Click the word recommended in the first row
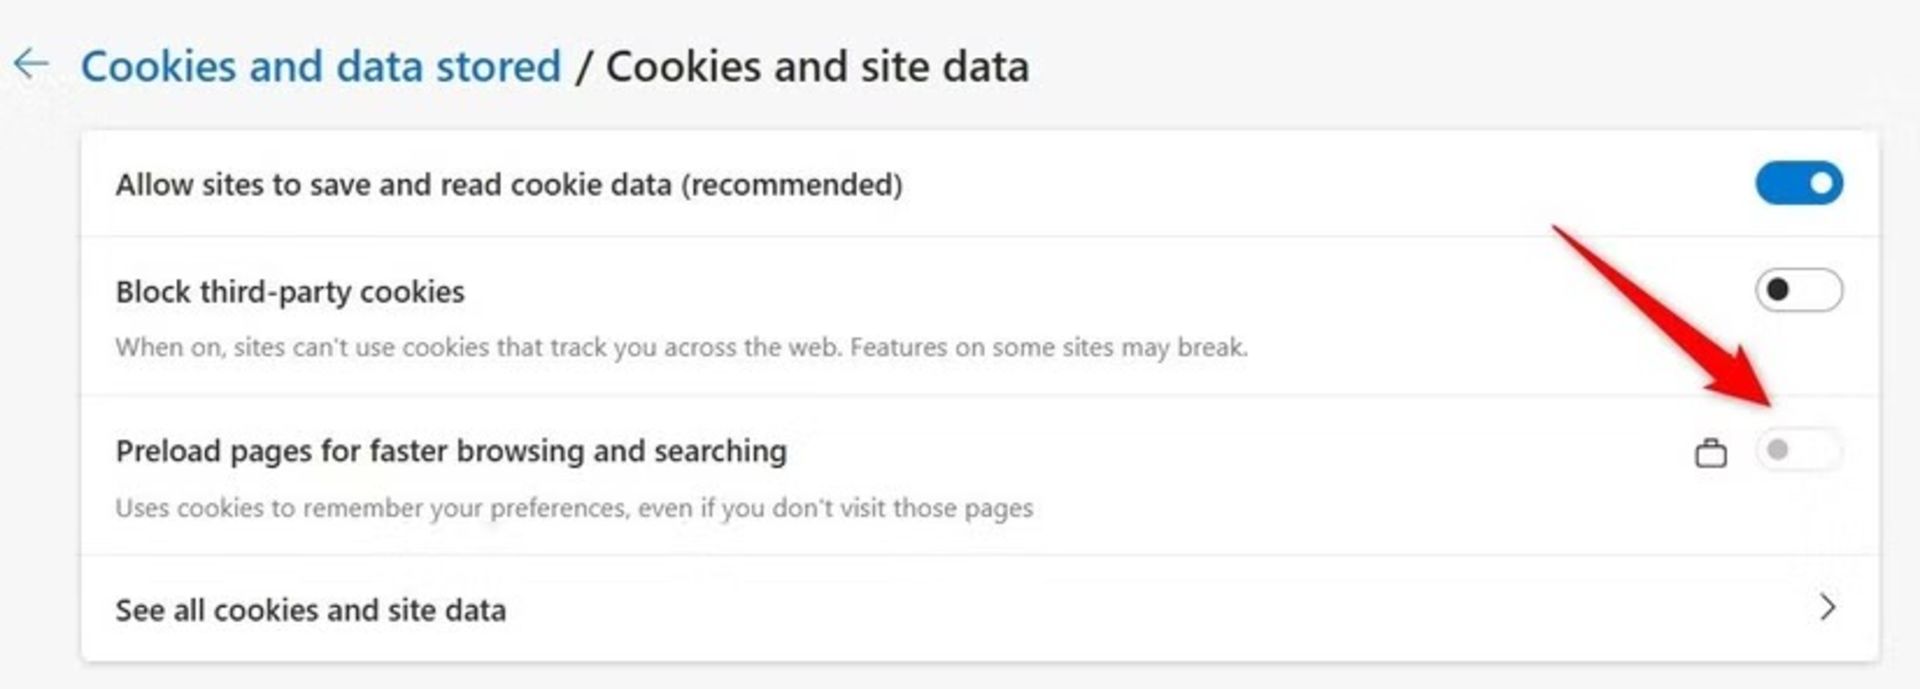The height and width of the screenshot is (689, 1920). click(x=792, y=185)
